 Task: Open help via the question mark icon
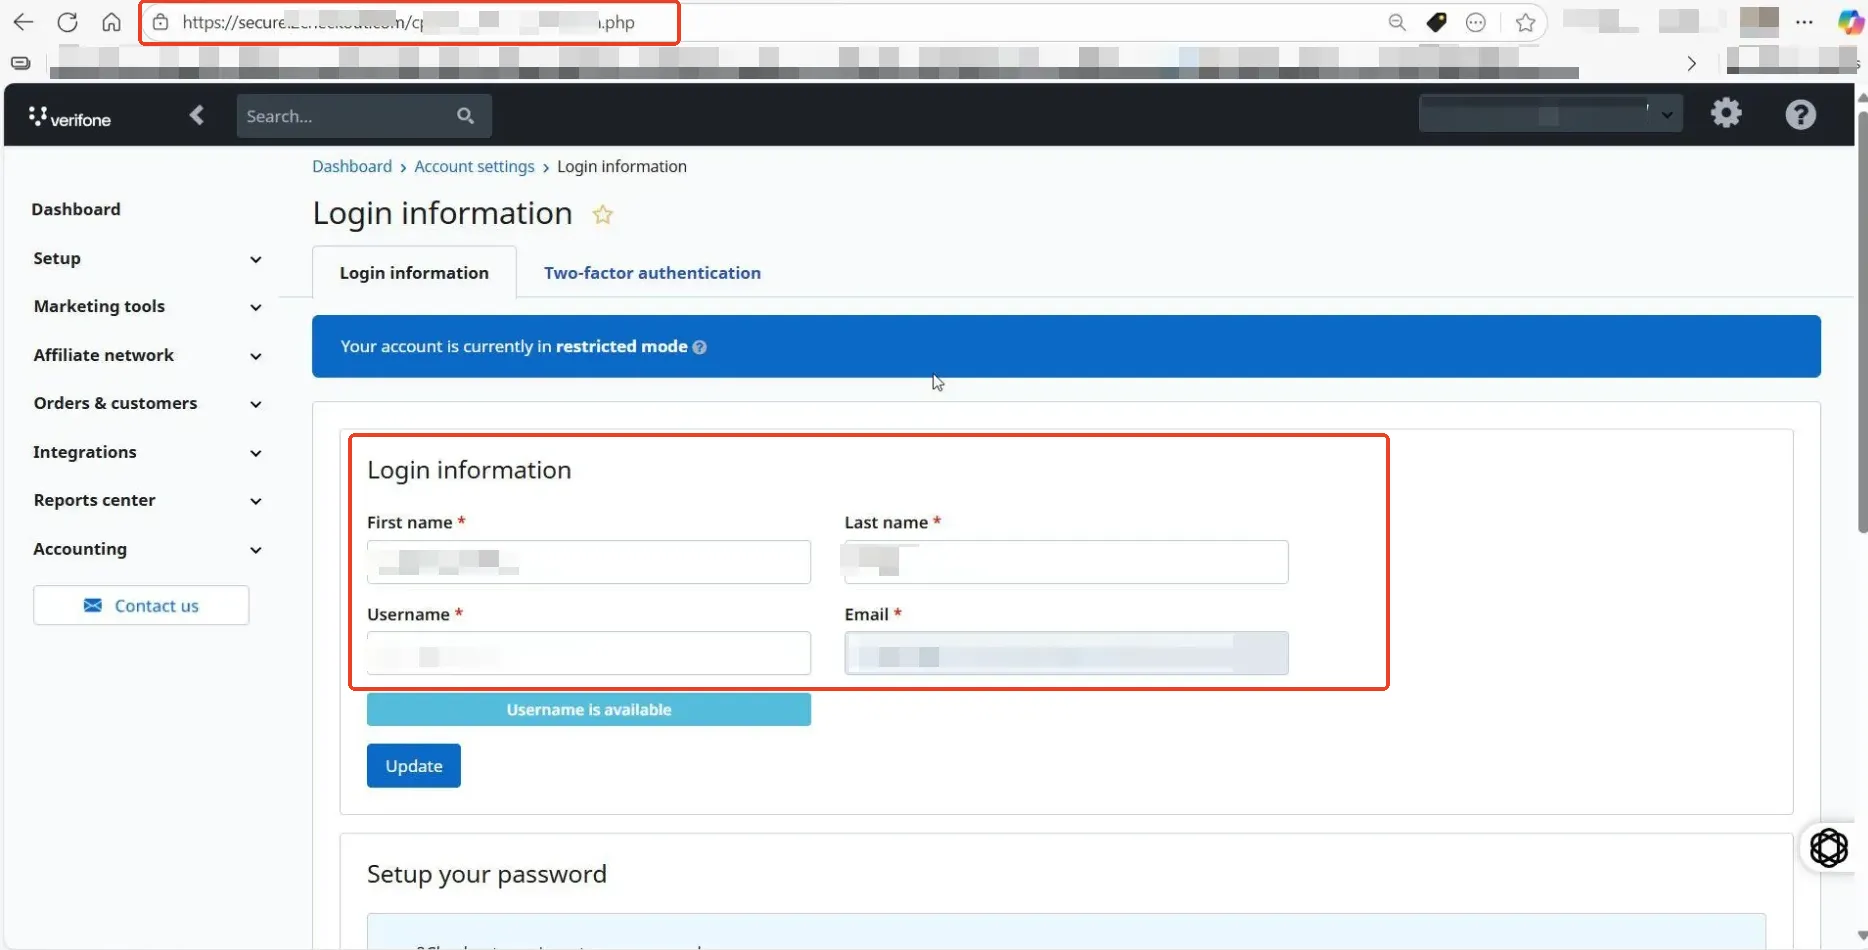click(1800, 115)
